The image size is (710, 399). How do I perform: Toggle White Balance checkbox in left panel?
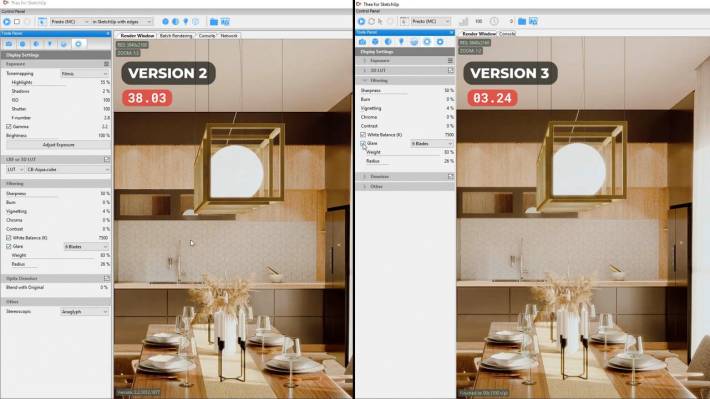(x=9, y=238)
